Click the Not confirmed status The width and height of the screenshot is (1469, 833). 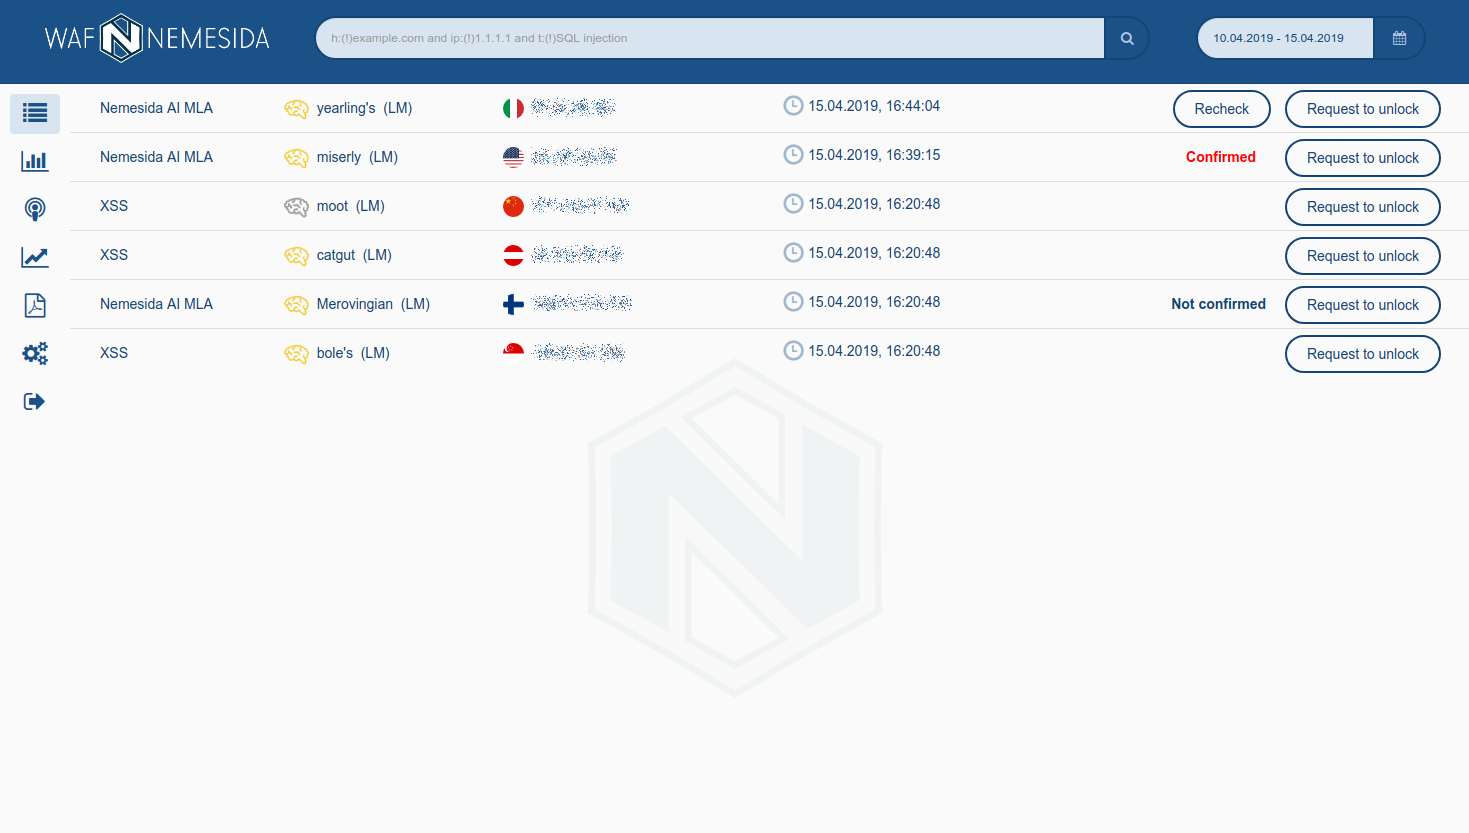tap(1218, 304)
